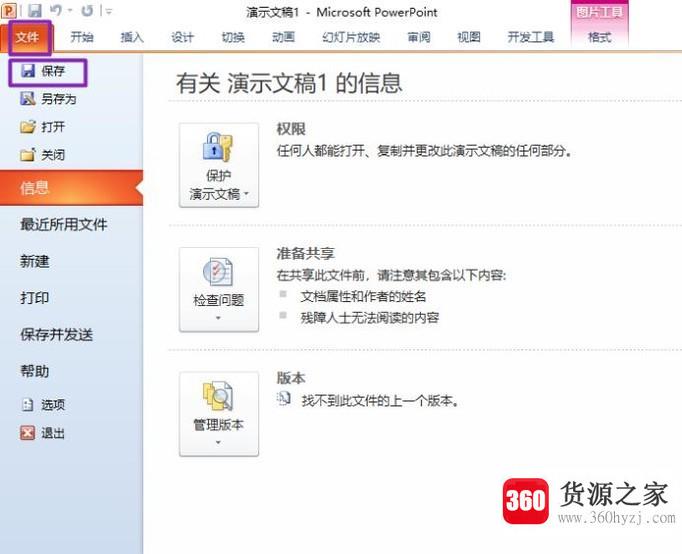Select the 信息 section
The image size is (682, 554).
[71, 188]
